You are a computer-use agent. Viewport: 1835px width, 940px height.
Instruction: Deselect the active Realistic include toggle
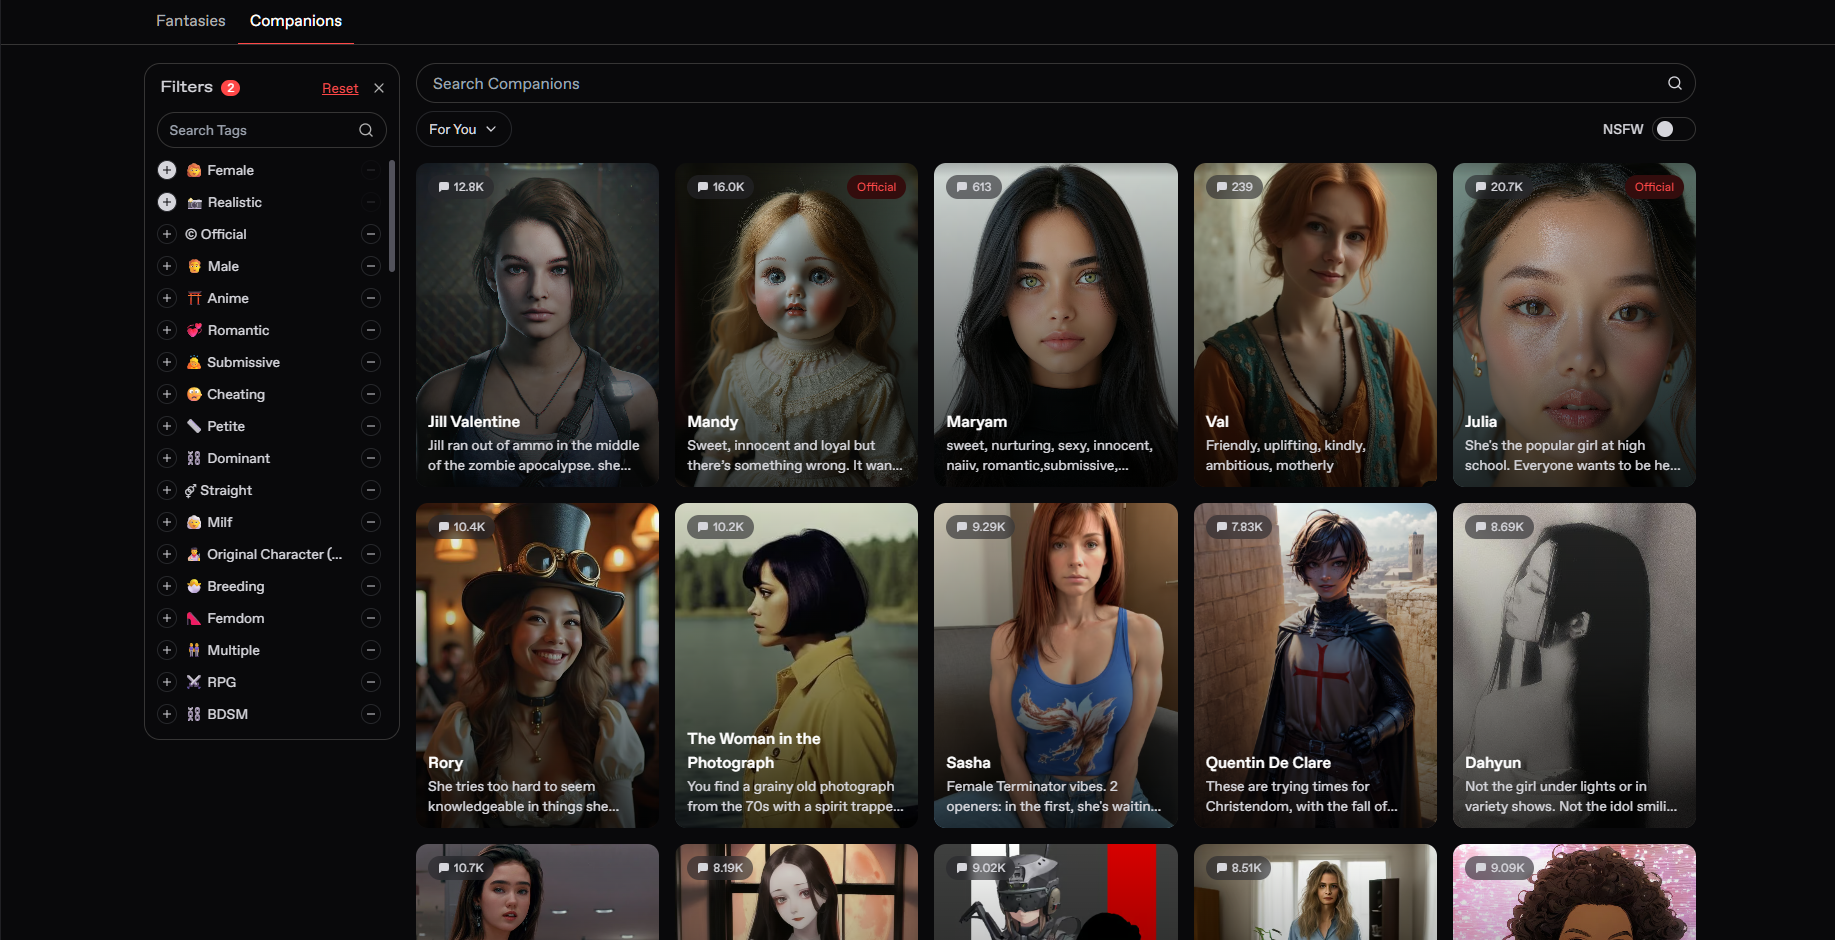pyautogui.click(x=167, y=202)
